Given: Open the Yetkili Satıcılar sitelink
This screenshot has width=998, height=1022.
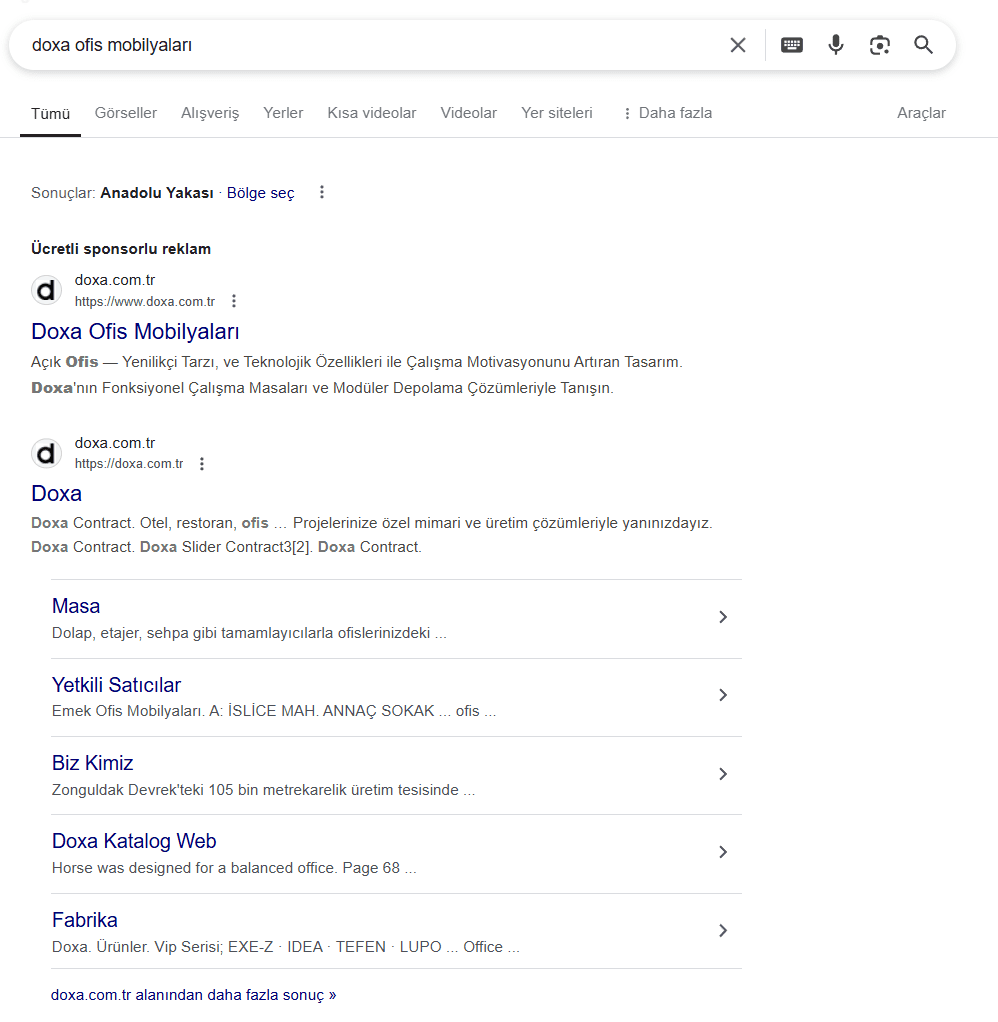Looking at the screenshot, I should [x=116, y=684].
